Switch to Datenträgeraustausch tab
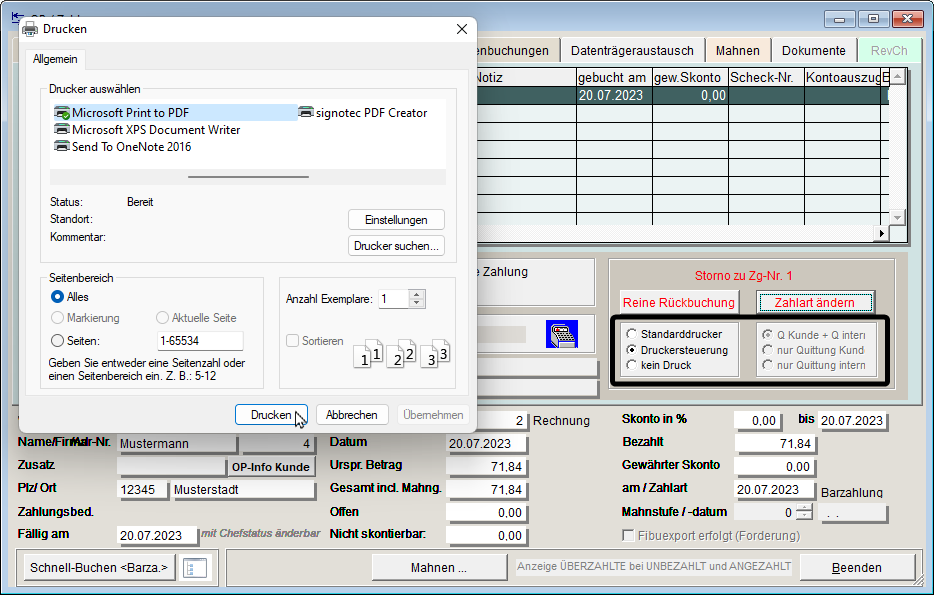 pyautogui.click(x=632, y=51)
